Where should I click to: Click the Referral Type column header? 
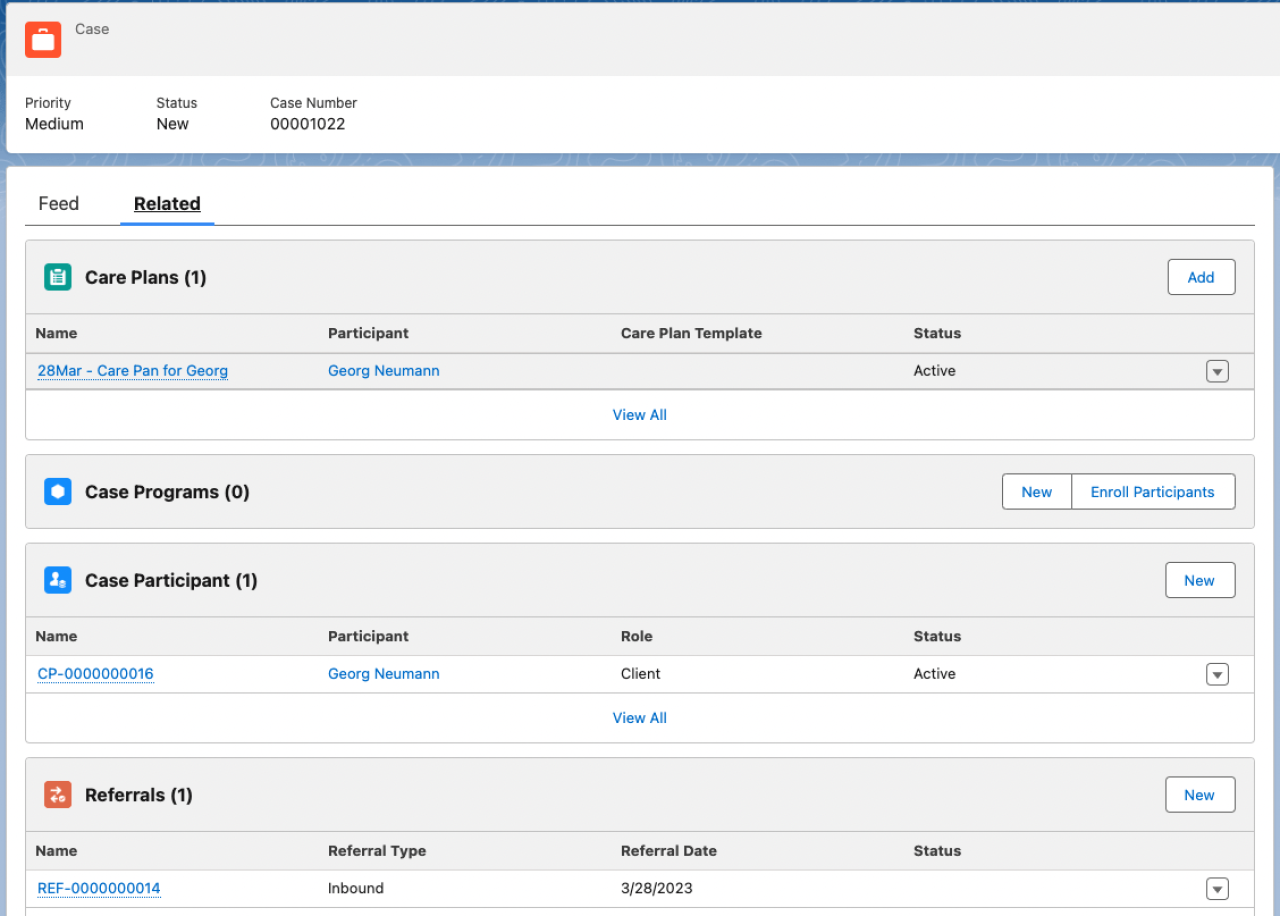pyautogui.click(x=377, y=851)
